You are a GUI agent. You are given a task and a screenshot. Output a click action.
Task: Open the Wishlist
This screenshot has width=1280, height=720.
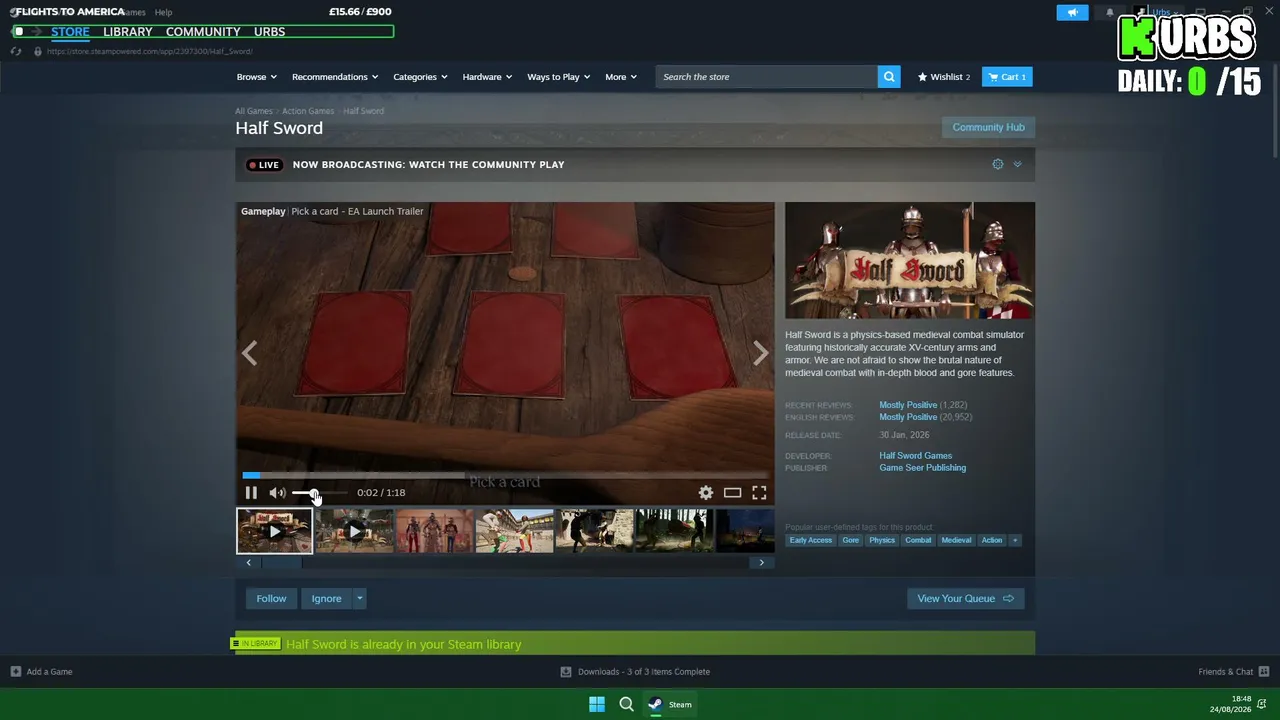(x=944, y=77)
